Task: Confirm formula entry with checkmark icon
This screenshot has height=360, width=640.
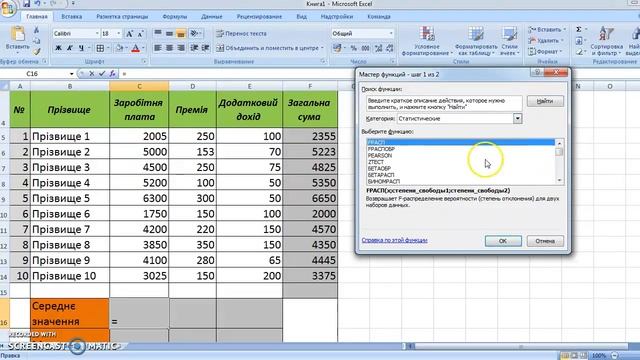Action: [x=102, y=74]
